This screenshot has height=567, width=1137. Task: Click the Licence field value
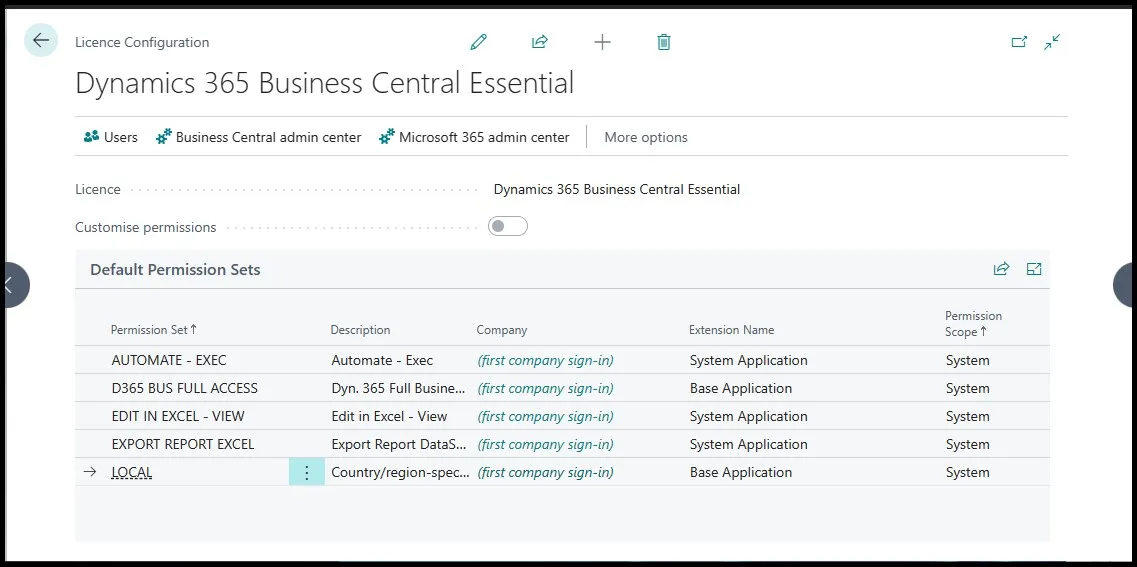pos(617,189)
